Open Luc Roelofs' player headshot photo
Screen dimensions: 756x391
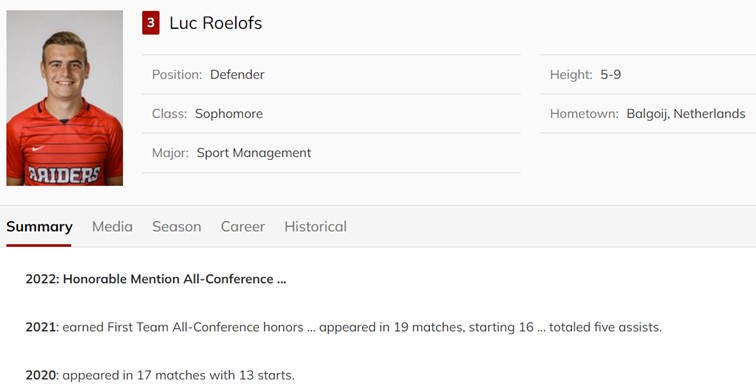pos(65,98)
